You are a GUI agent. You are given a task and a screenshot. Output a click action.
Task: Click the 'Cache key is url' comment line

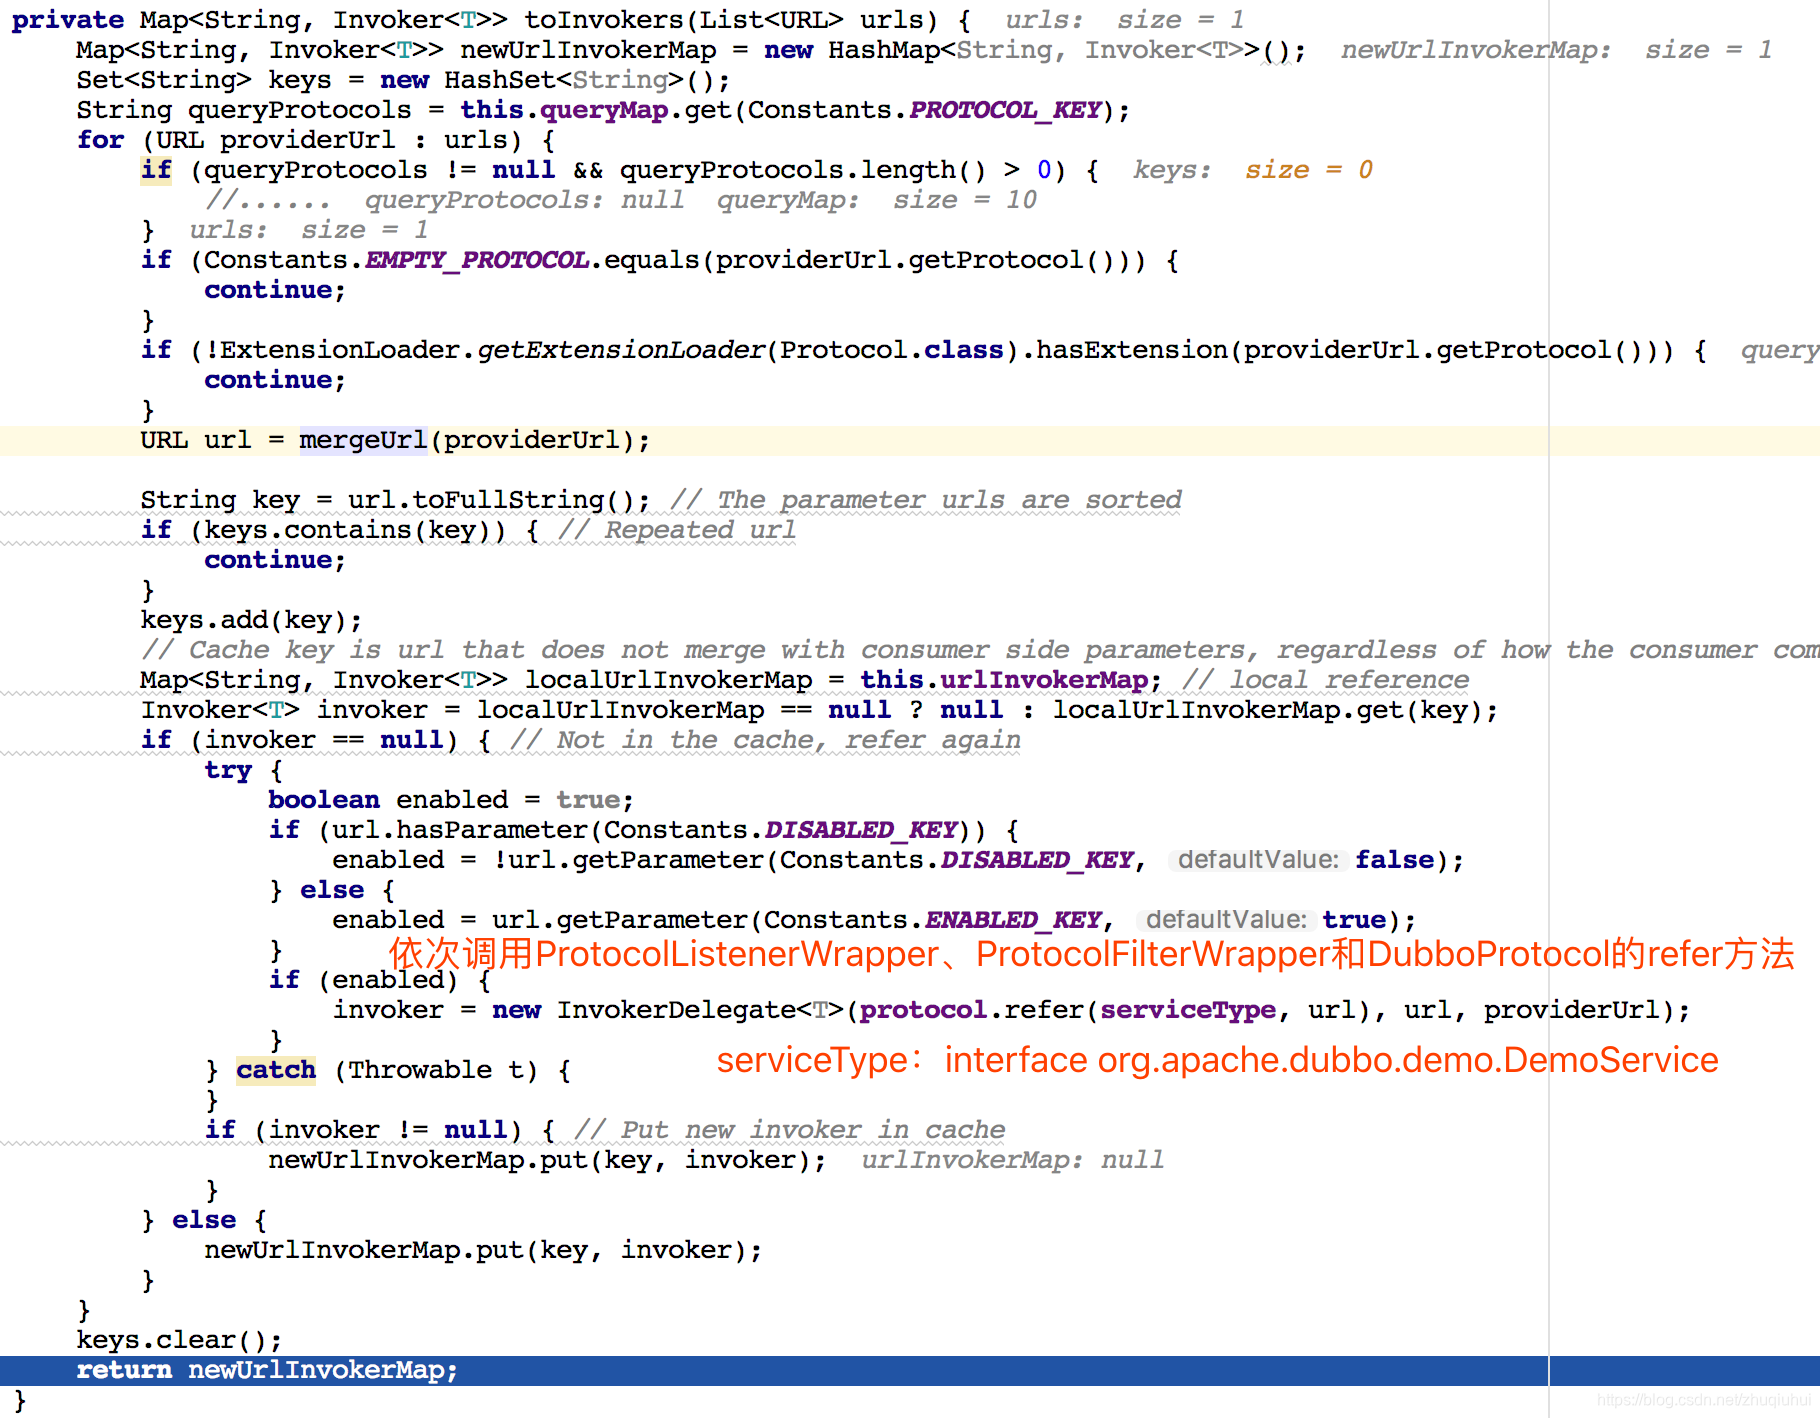point(980,650)
